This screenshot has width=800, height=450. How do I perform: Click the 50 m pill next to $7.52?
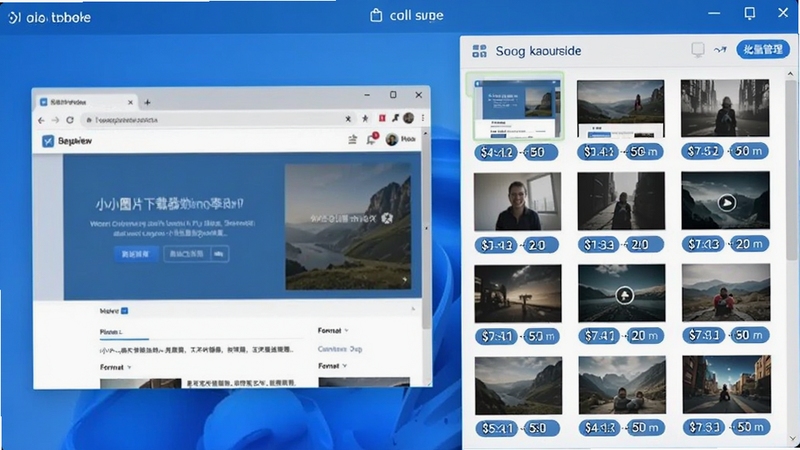point(748,151)
